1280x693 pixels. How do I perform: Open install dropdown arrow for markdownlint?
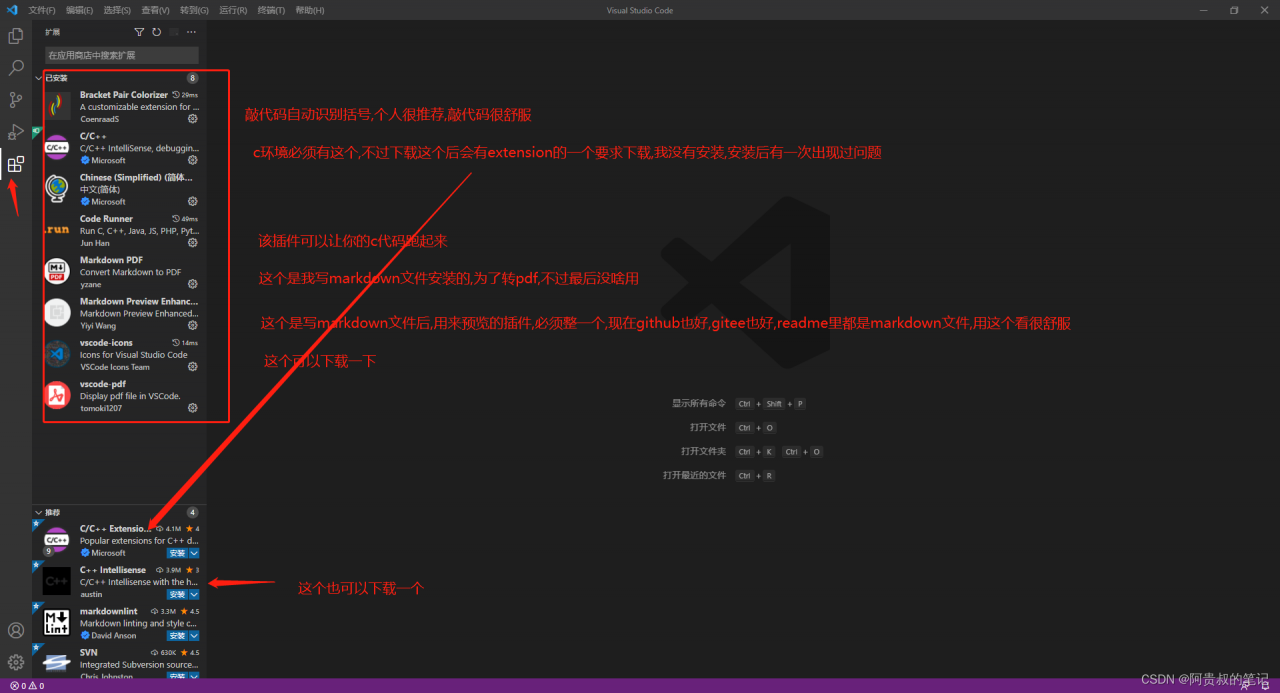tap(194, 635)
